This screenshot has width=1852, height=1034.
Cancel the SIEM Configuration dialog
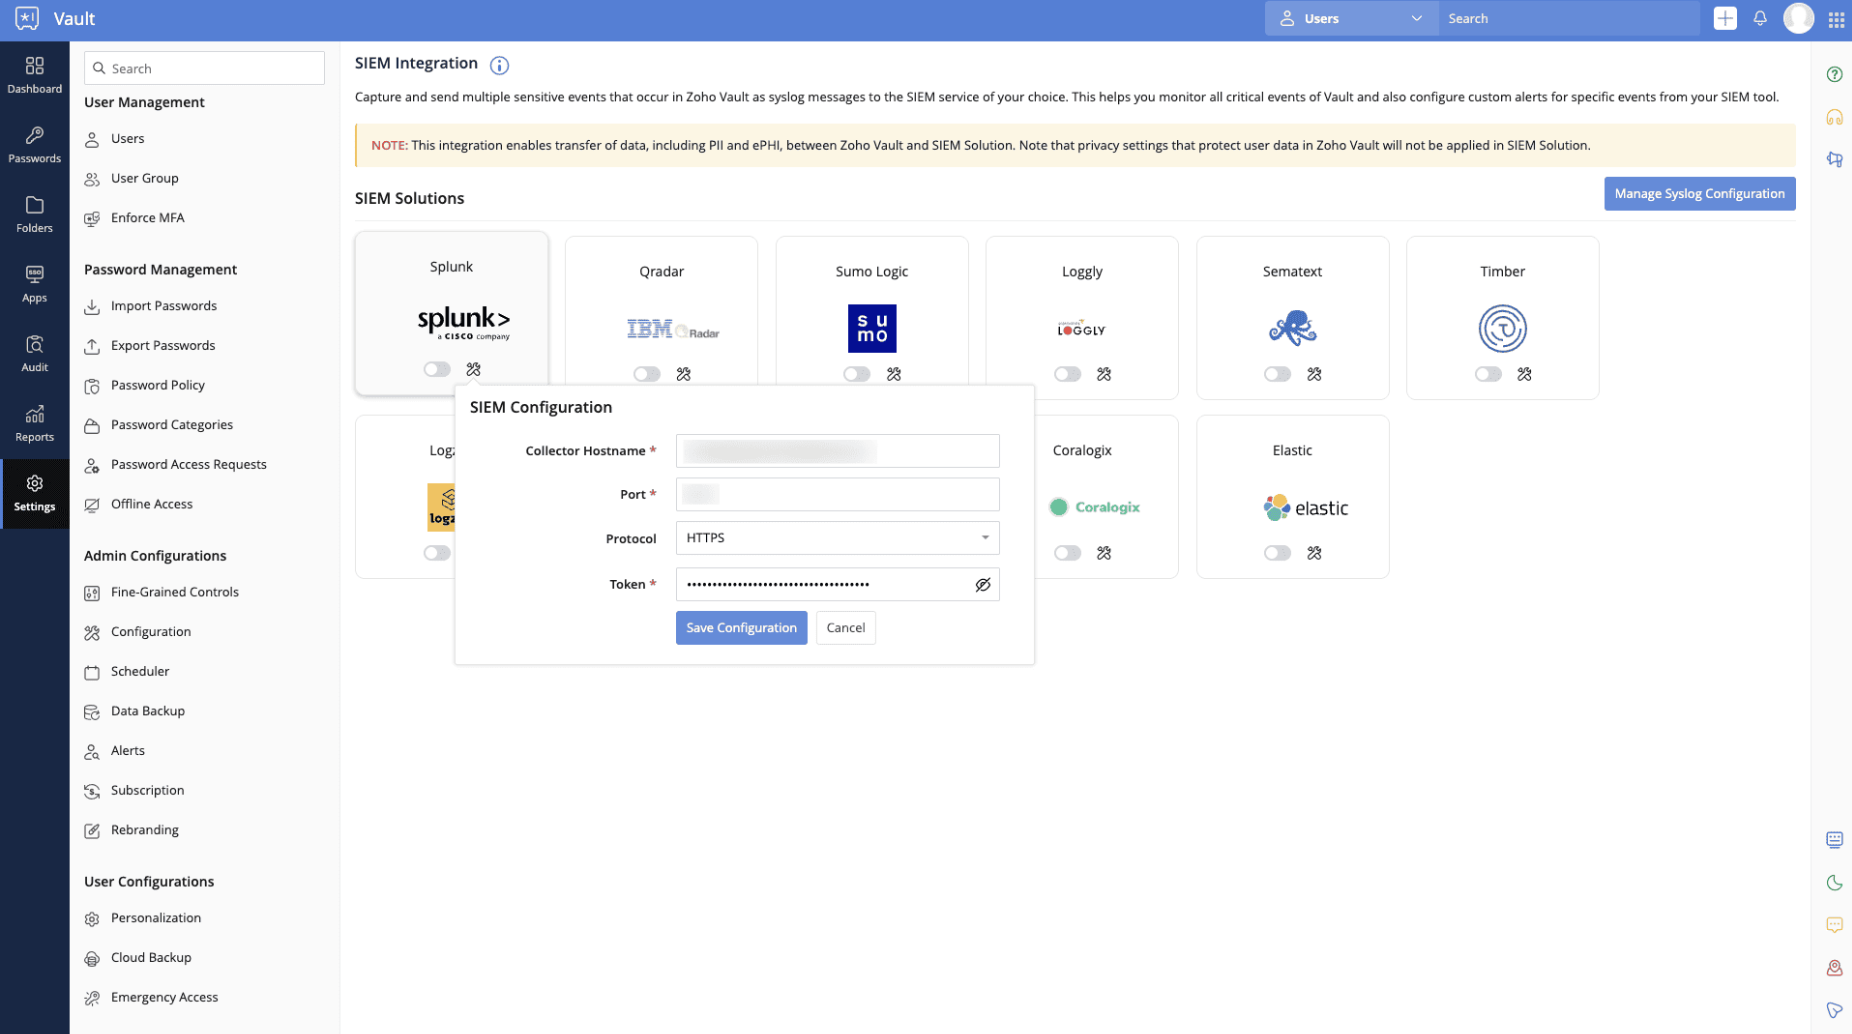pyautogui.click(x=845, y=628)
